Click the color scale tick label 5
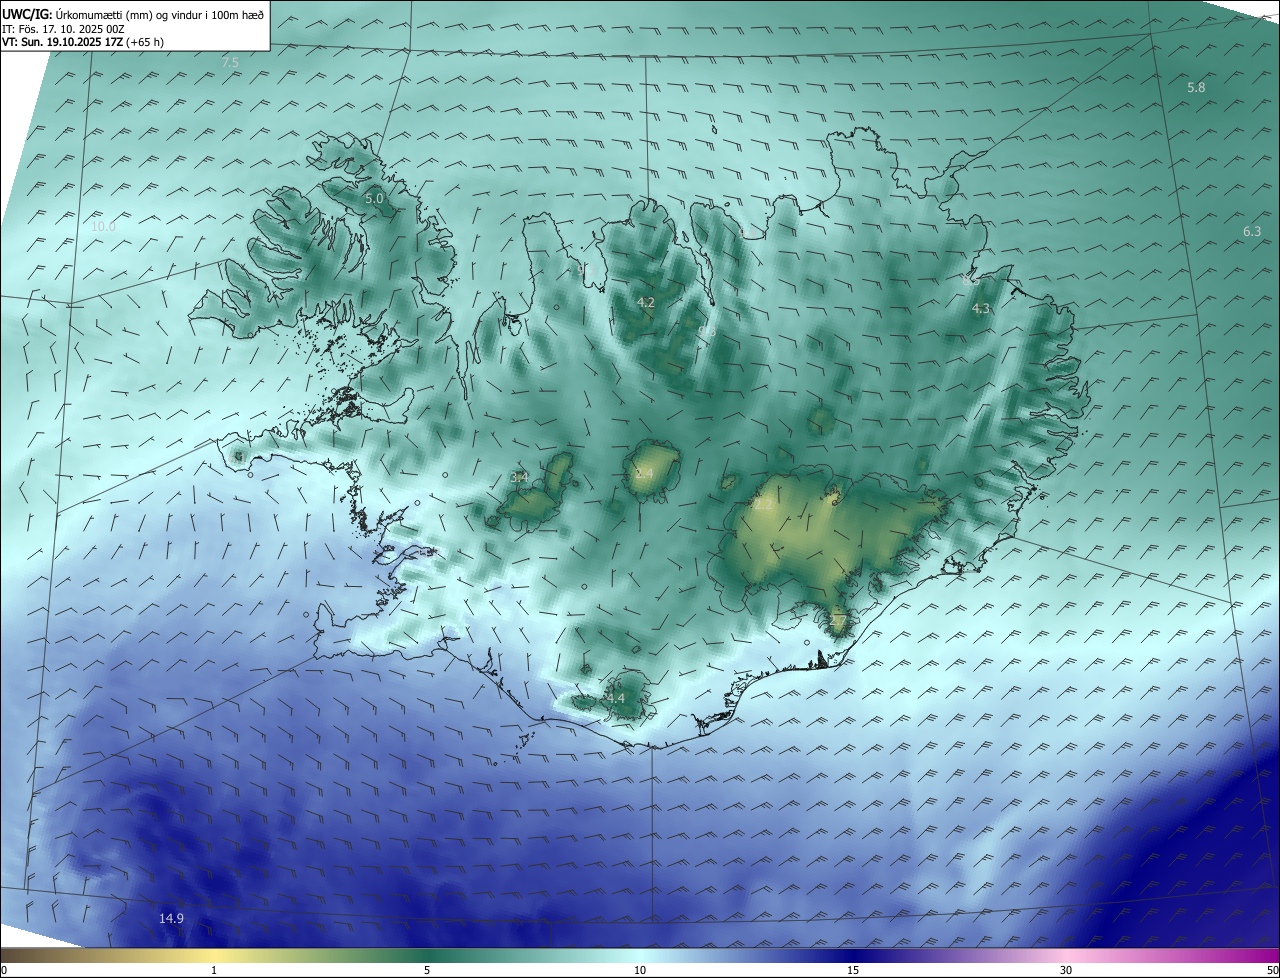 (427, 970)
